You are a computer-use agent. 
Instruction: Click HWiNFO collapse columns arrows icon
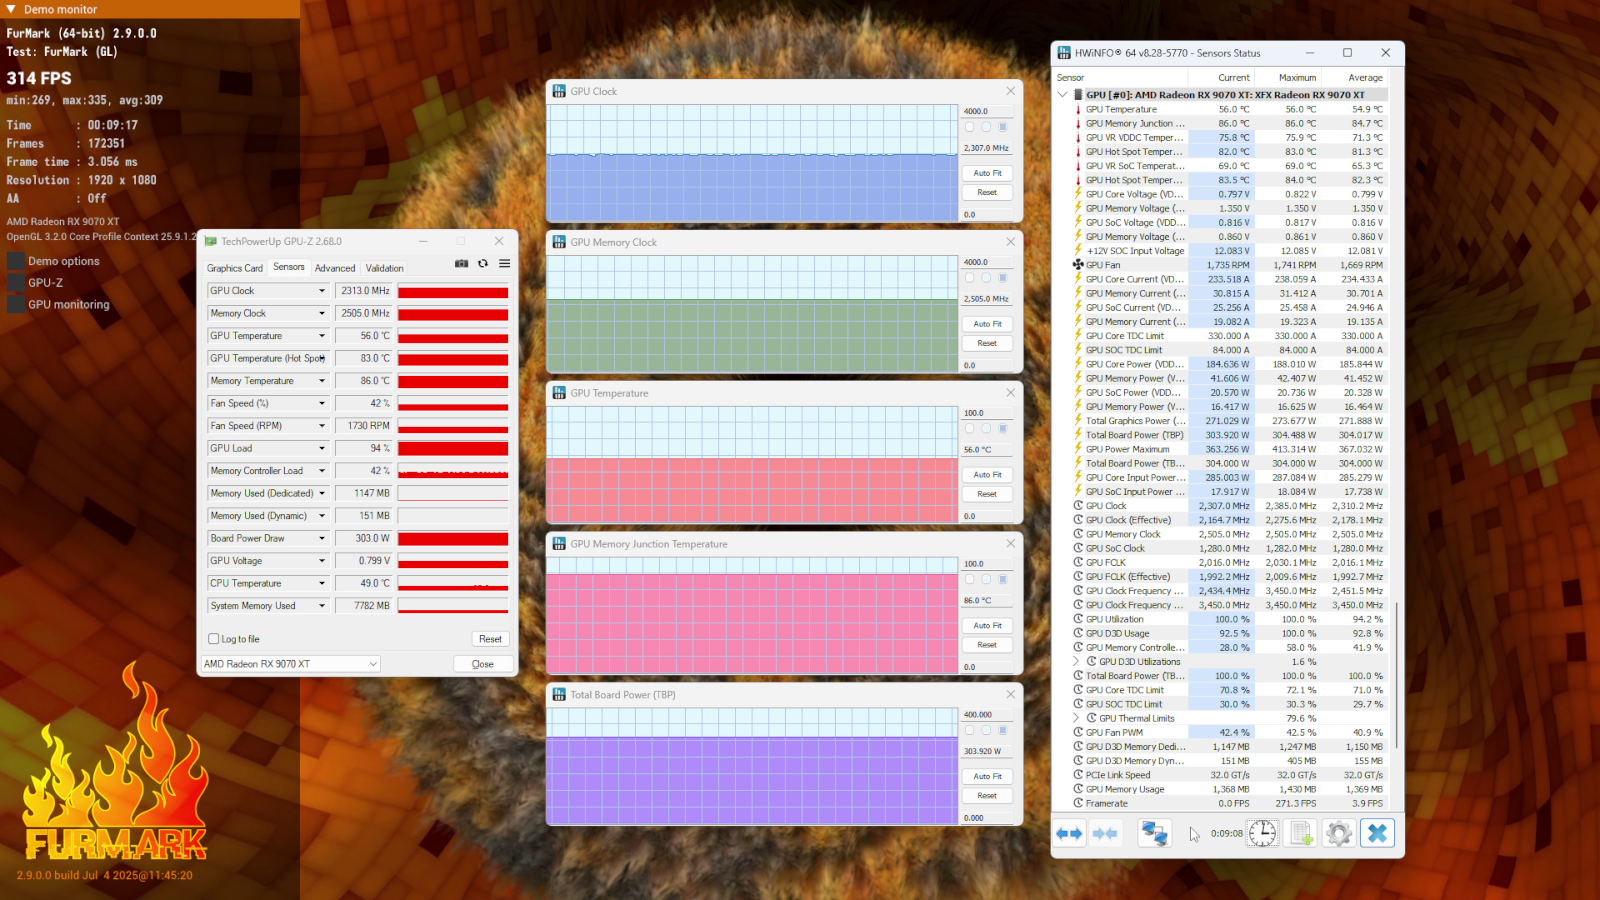1105,833
